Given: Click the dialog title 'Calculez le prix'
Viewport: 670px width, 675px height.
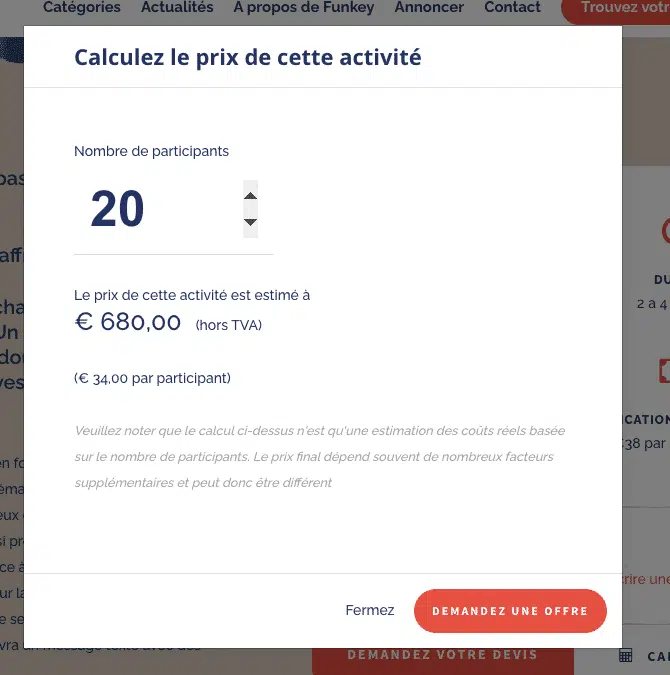Looking at the screenshot, I should pyautogui.click(x=248, y=57).
